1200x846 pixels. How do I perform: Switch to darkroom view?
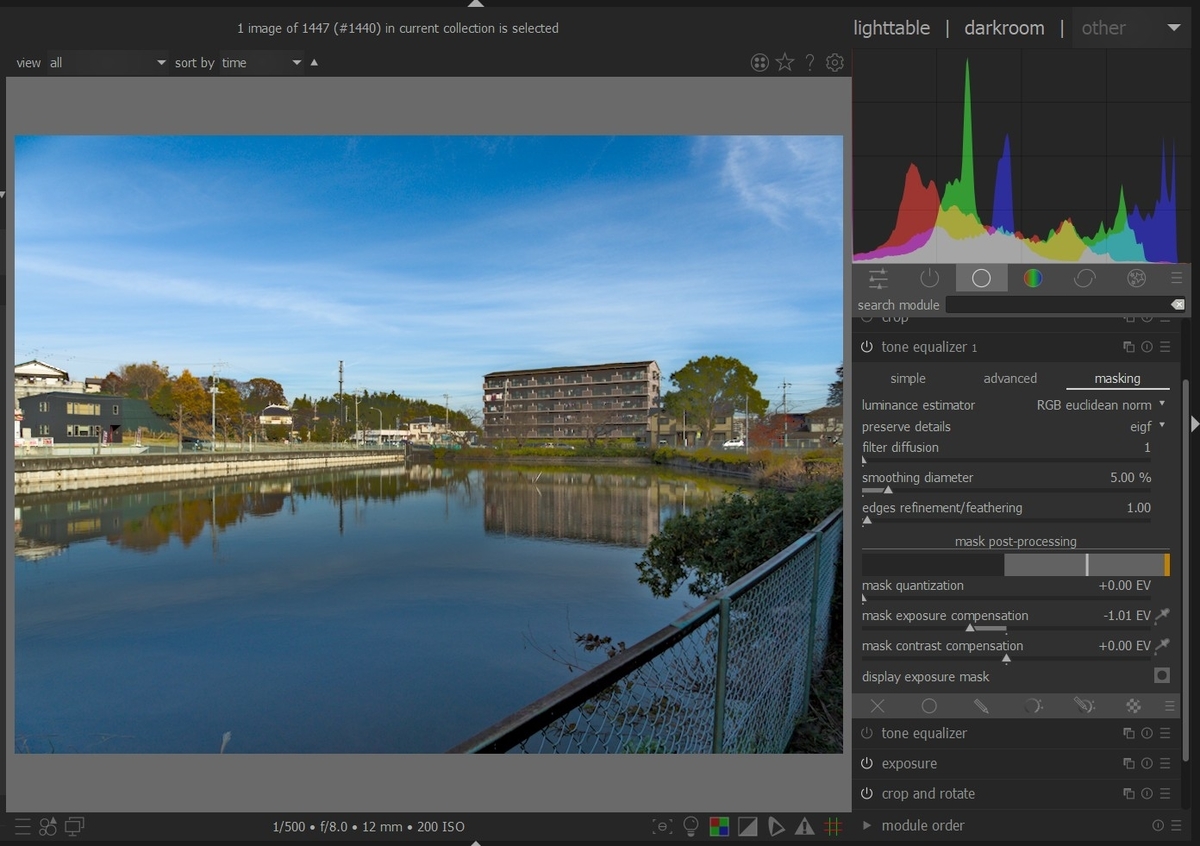(x=1004, y=28)
